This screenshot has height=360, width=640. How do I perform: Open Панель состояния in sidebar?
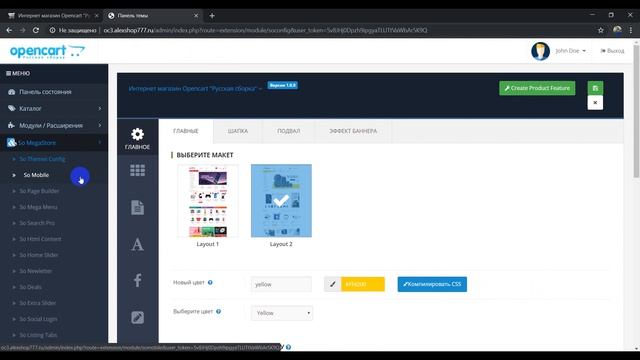coord(54,92)
